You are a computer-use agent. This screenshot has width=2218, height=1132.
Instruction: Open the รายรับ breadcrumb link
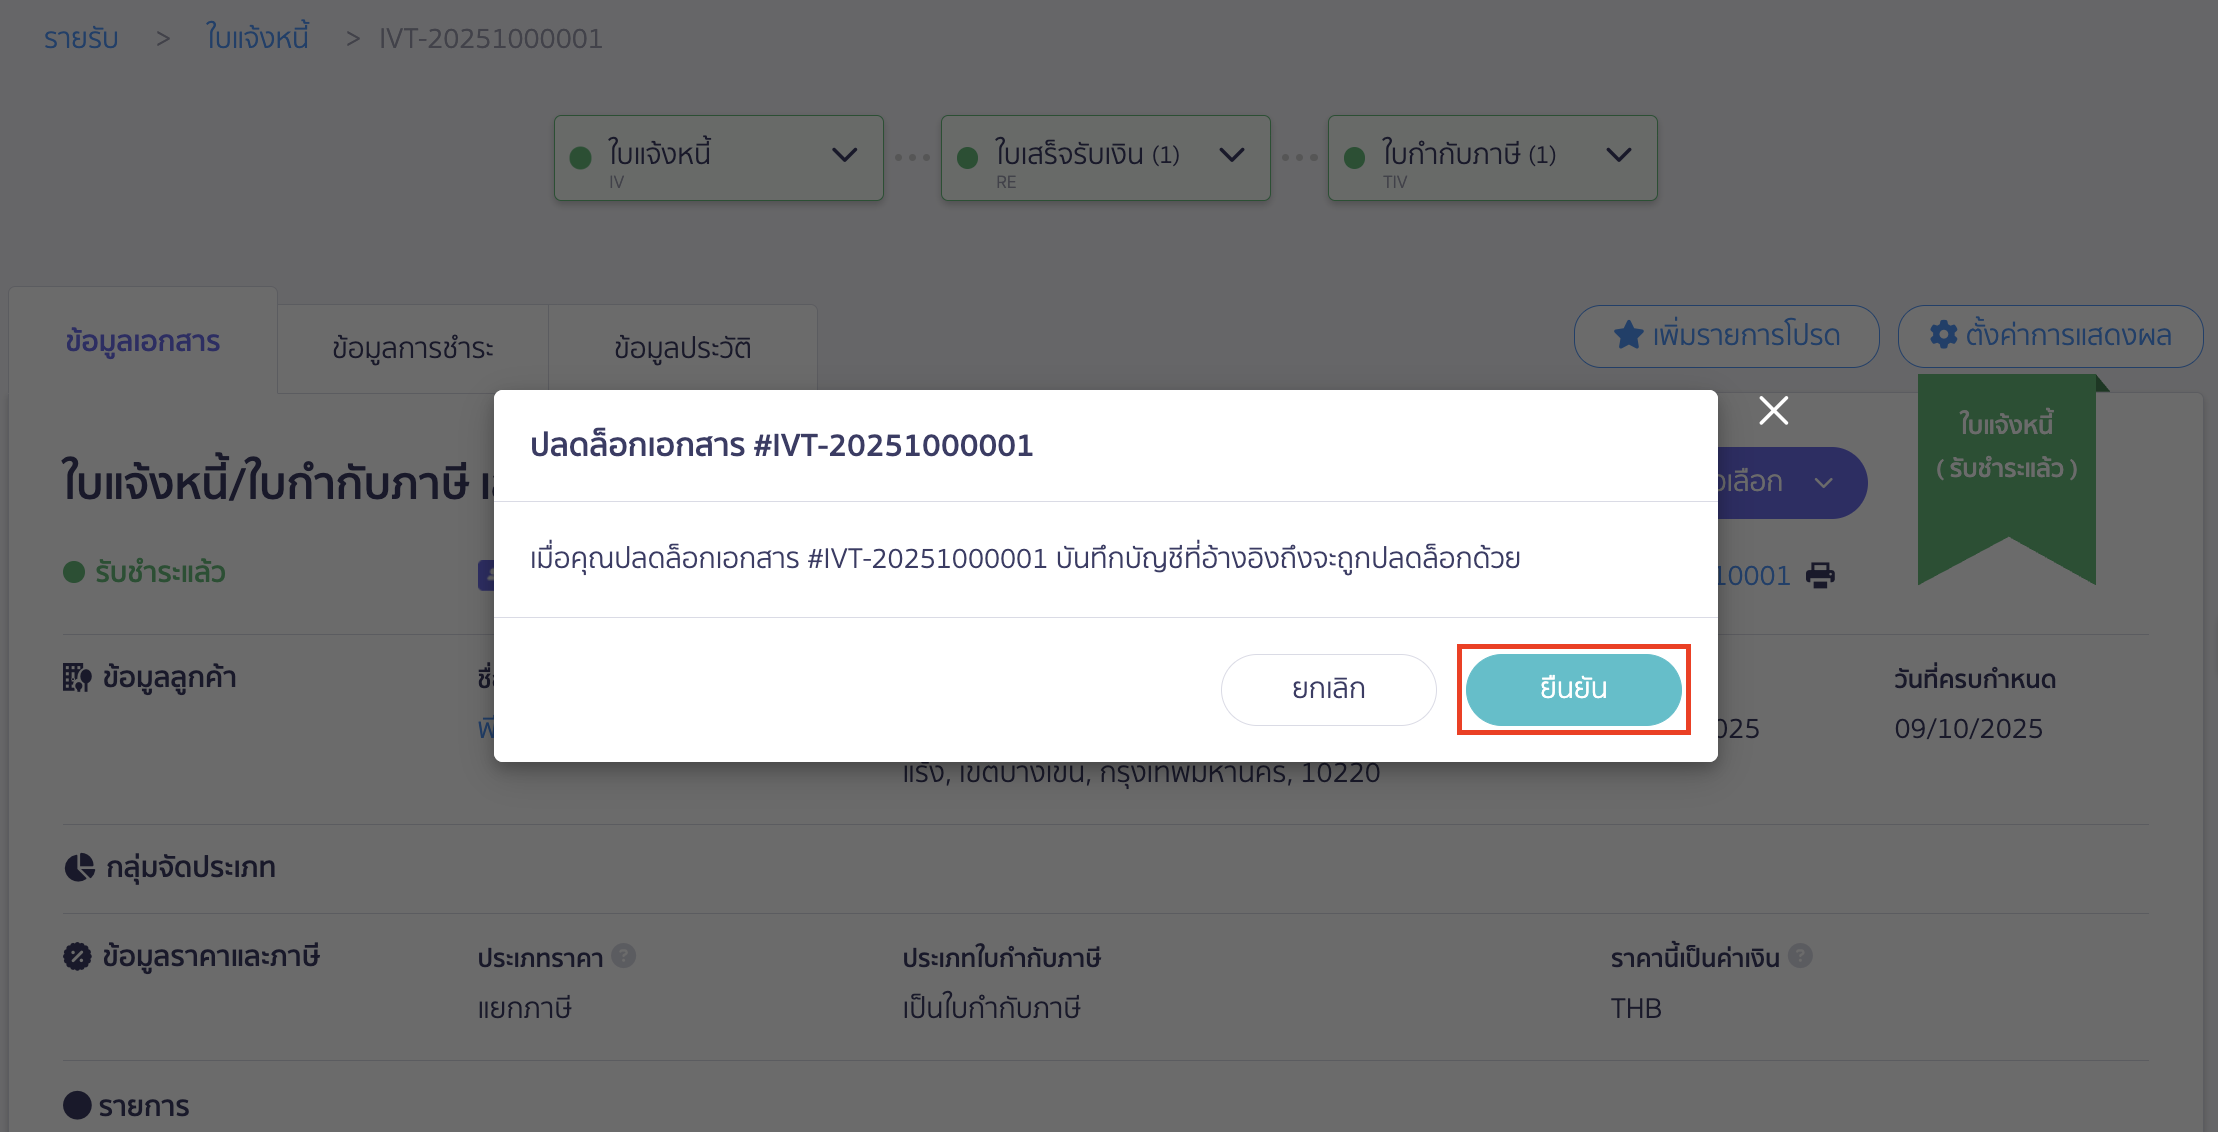(80, 38)
